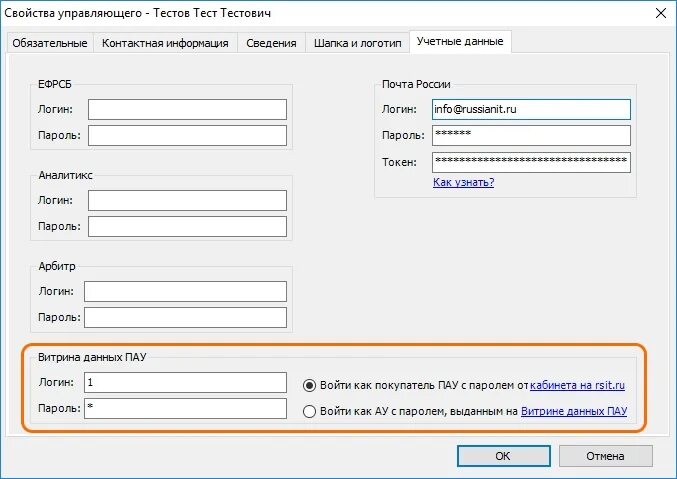Click the Арбитр login field
677x479 pixels.
[185, 291]
